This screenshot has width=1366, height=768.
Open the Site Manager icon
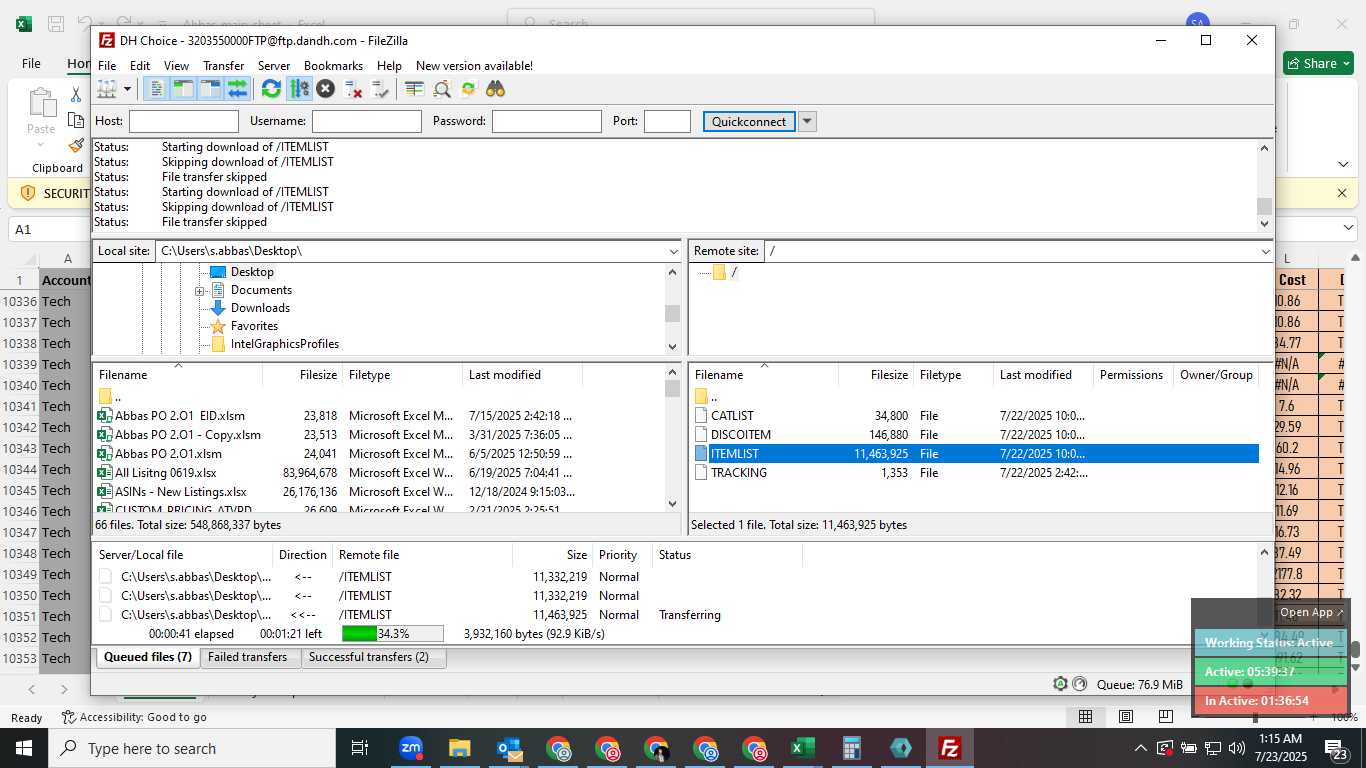click(106, 89)
